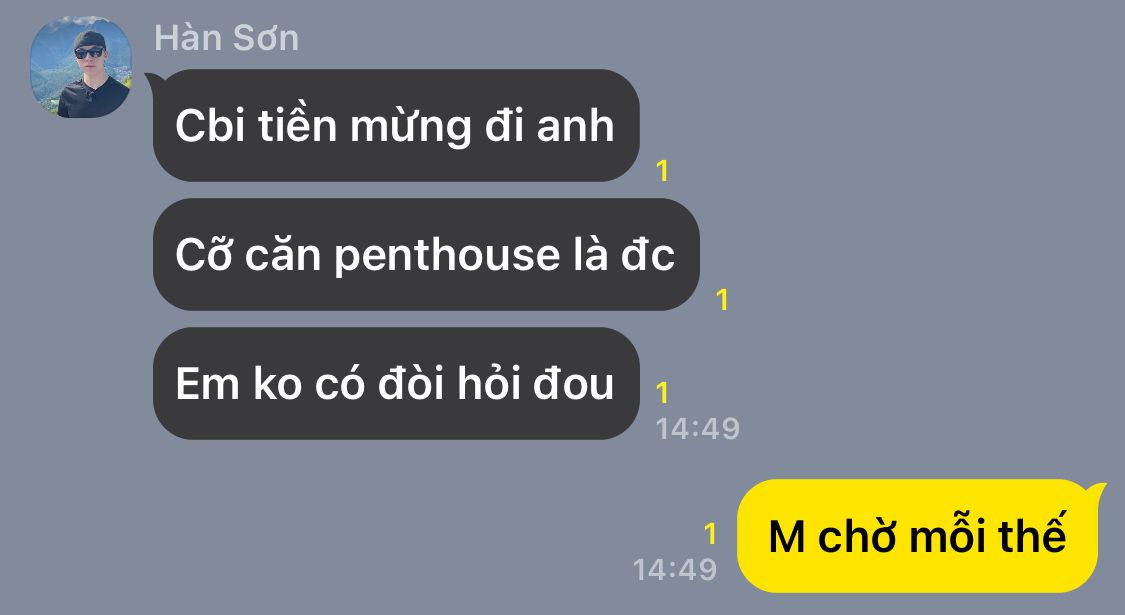
Task: Click the yellow "M chờ mỗi thế" bubble
Action: click(x=918, y=536)
